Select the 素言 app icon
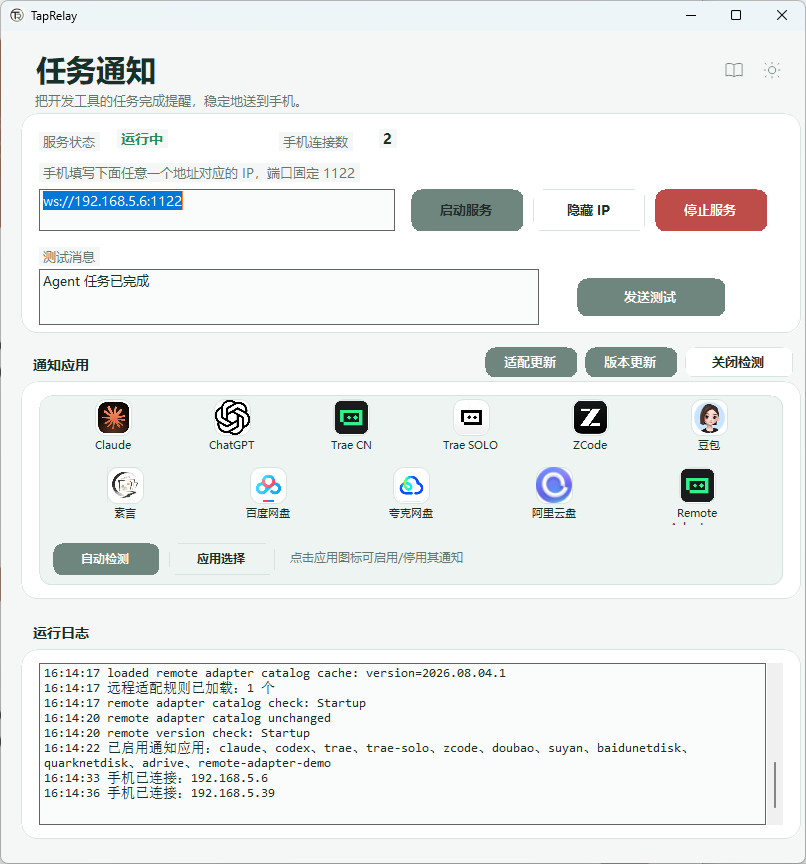 pos(125,485)
